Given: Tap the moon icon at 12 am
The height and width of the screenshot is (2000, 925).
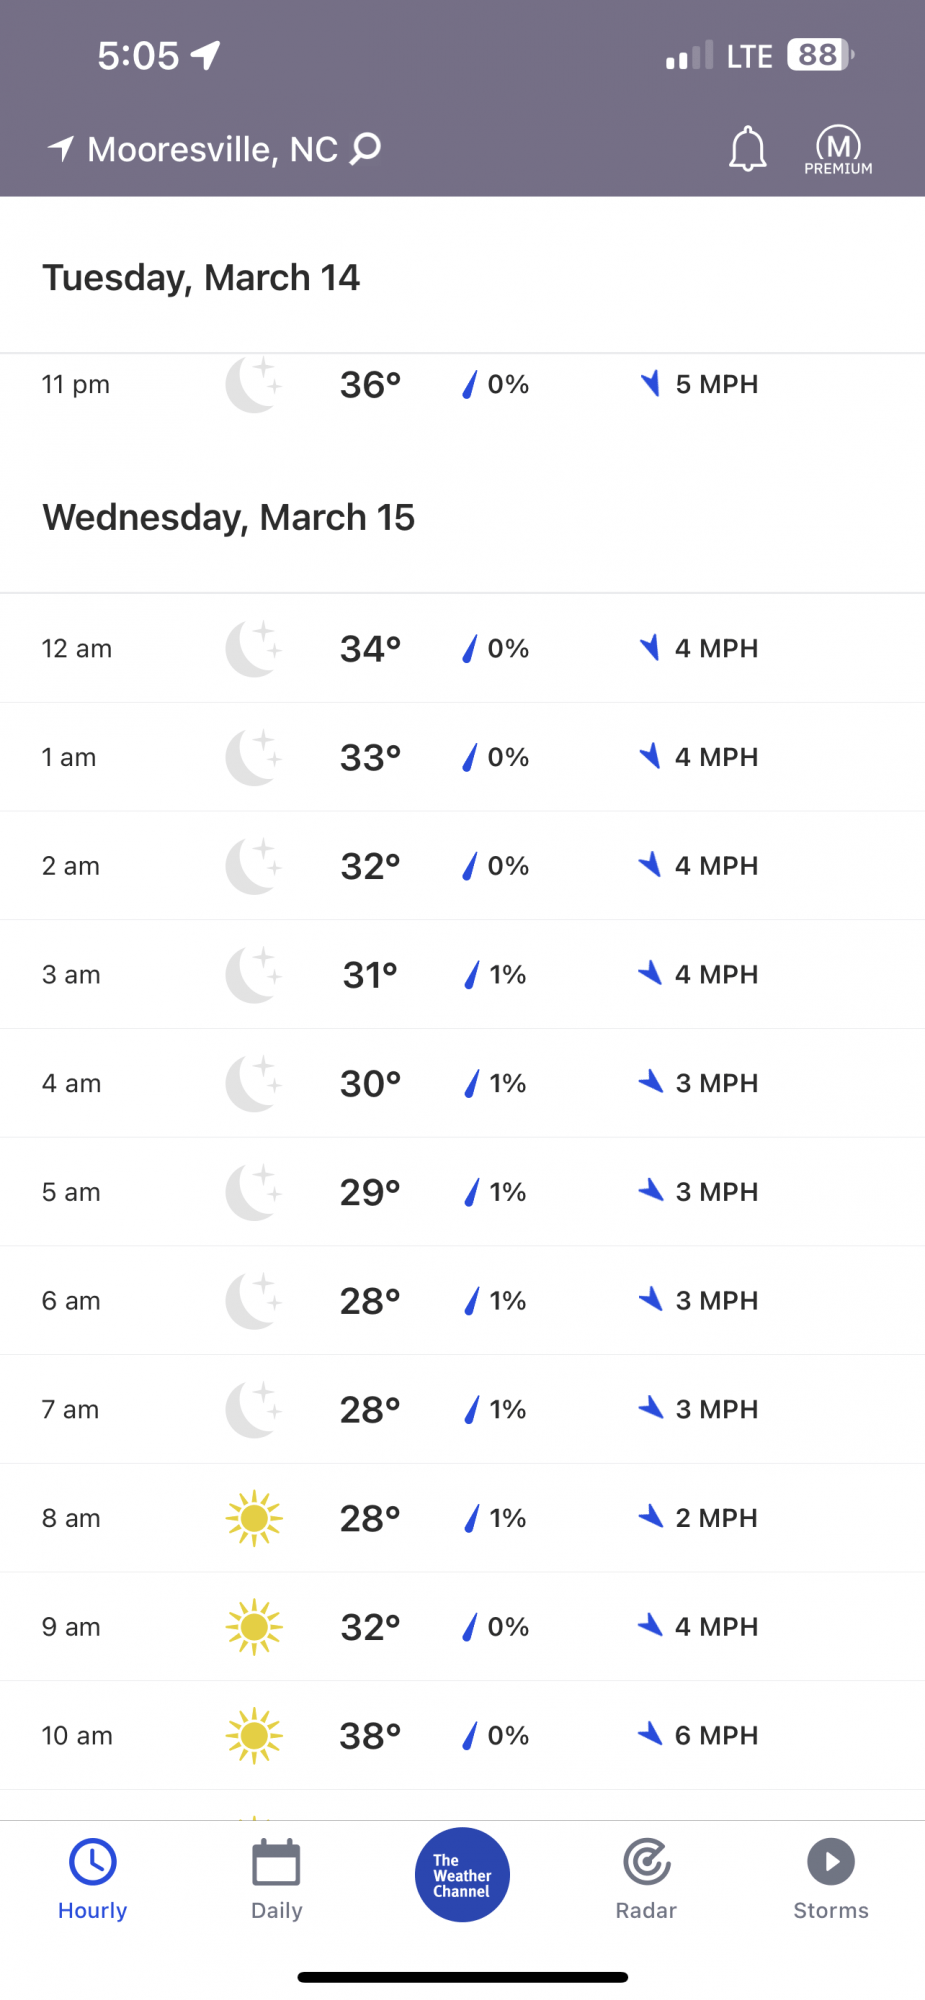Looking at the screenshot, I should point(254,648).
